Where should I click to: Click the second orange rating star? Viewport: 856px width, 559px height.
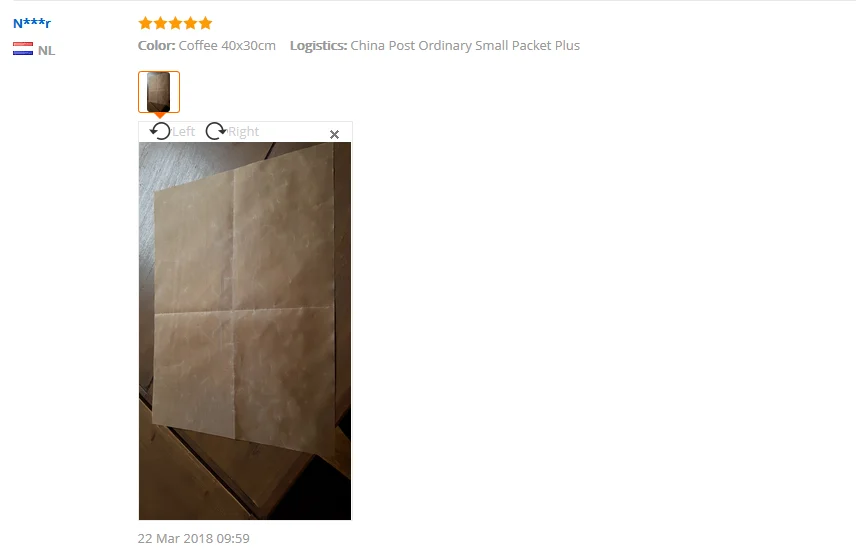160,23
